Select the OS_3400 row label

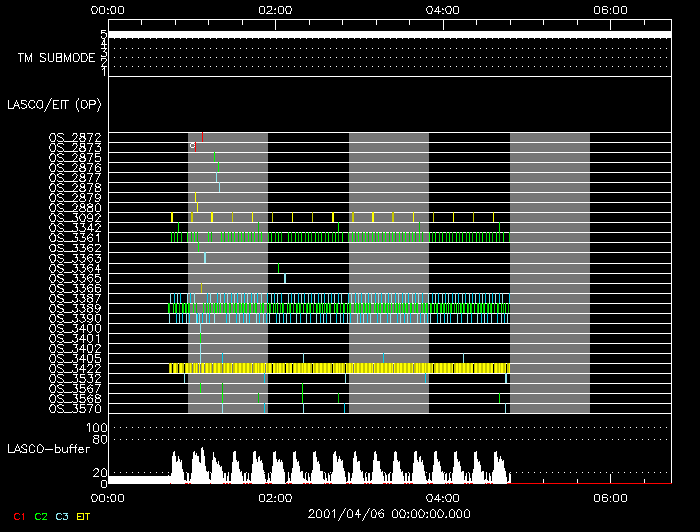point(75,328)
